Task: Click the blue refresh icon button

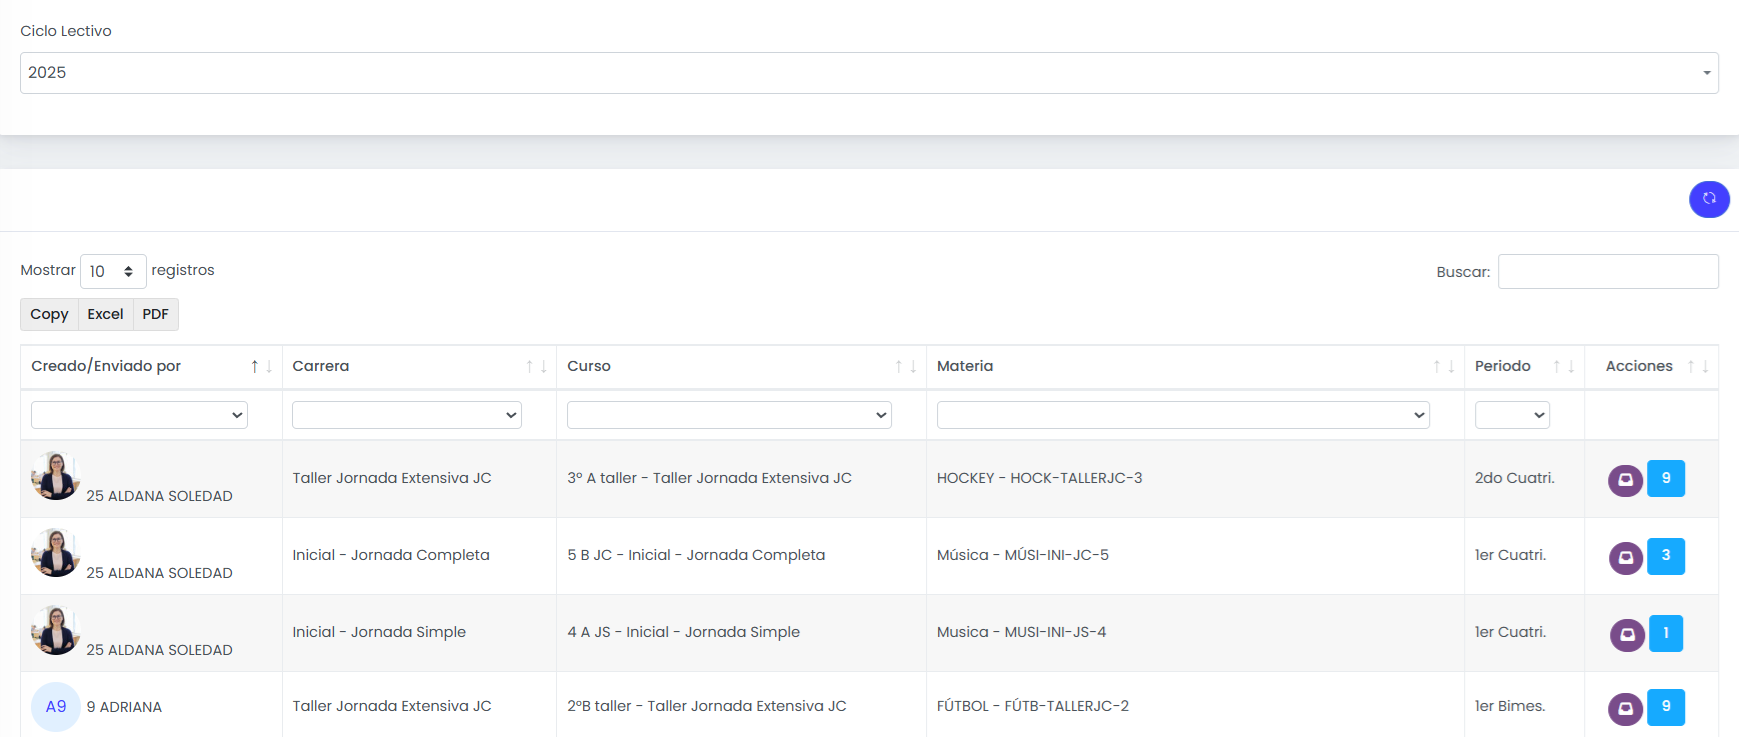Action: click(1709, 198)
